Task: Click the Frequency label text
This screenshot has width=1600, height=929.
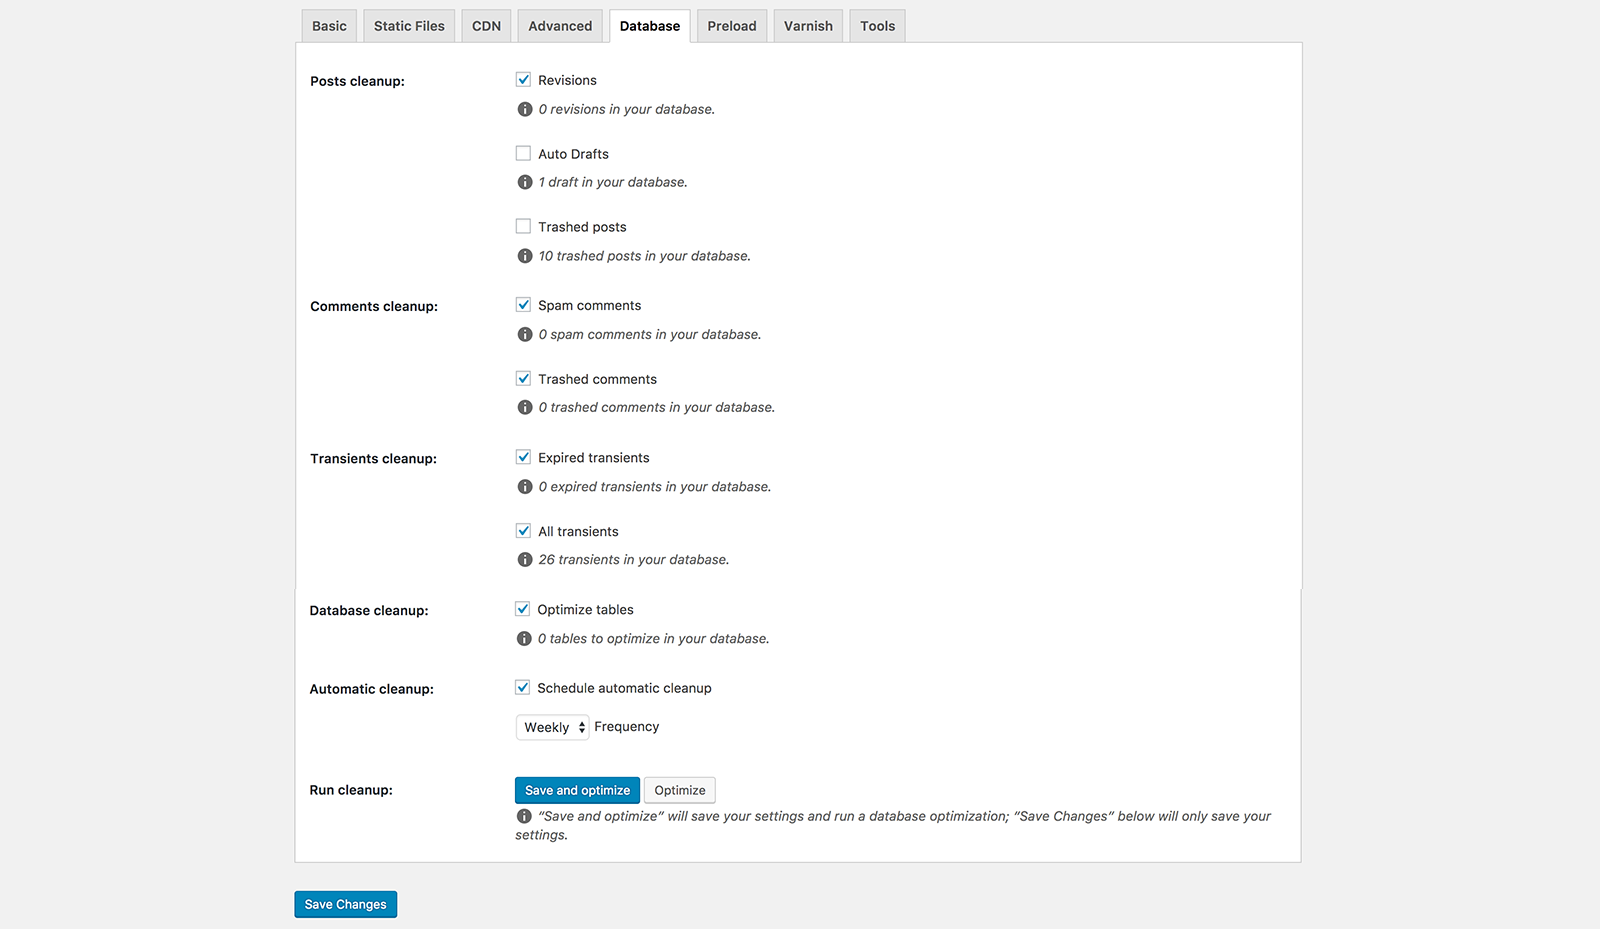Action: (627, 727)
